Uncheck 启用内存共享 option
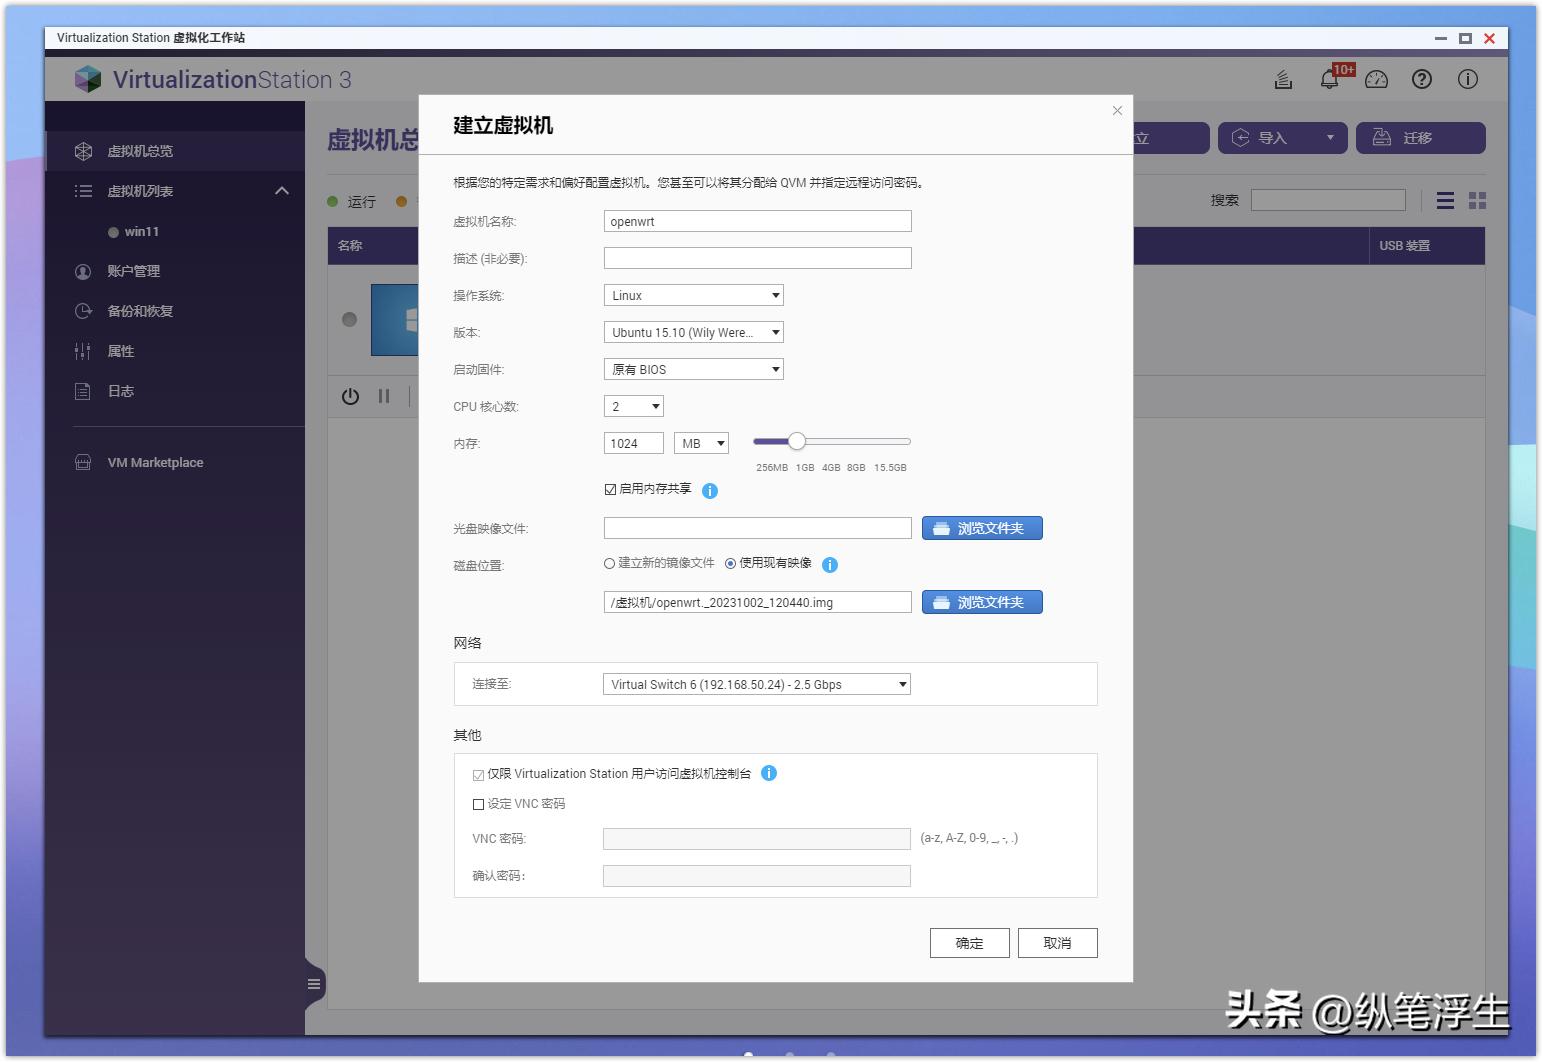Viewport: 1542px width, 1062px height. pyautogui.click(x=611, y=489)
